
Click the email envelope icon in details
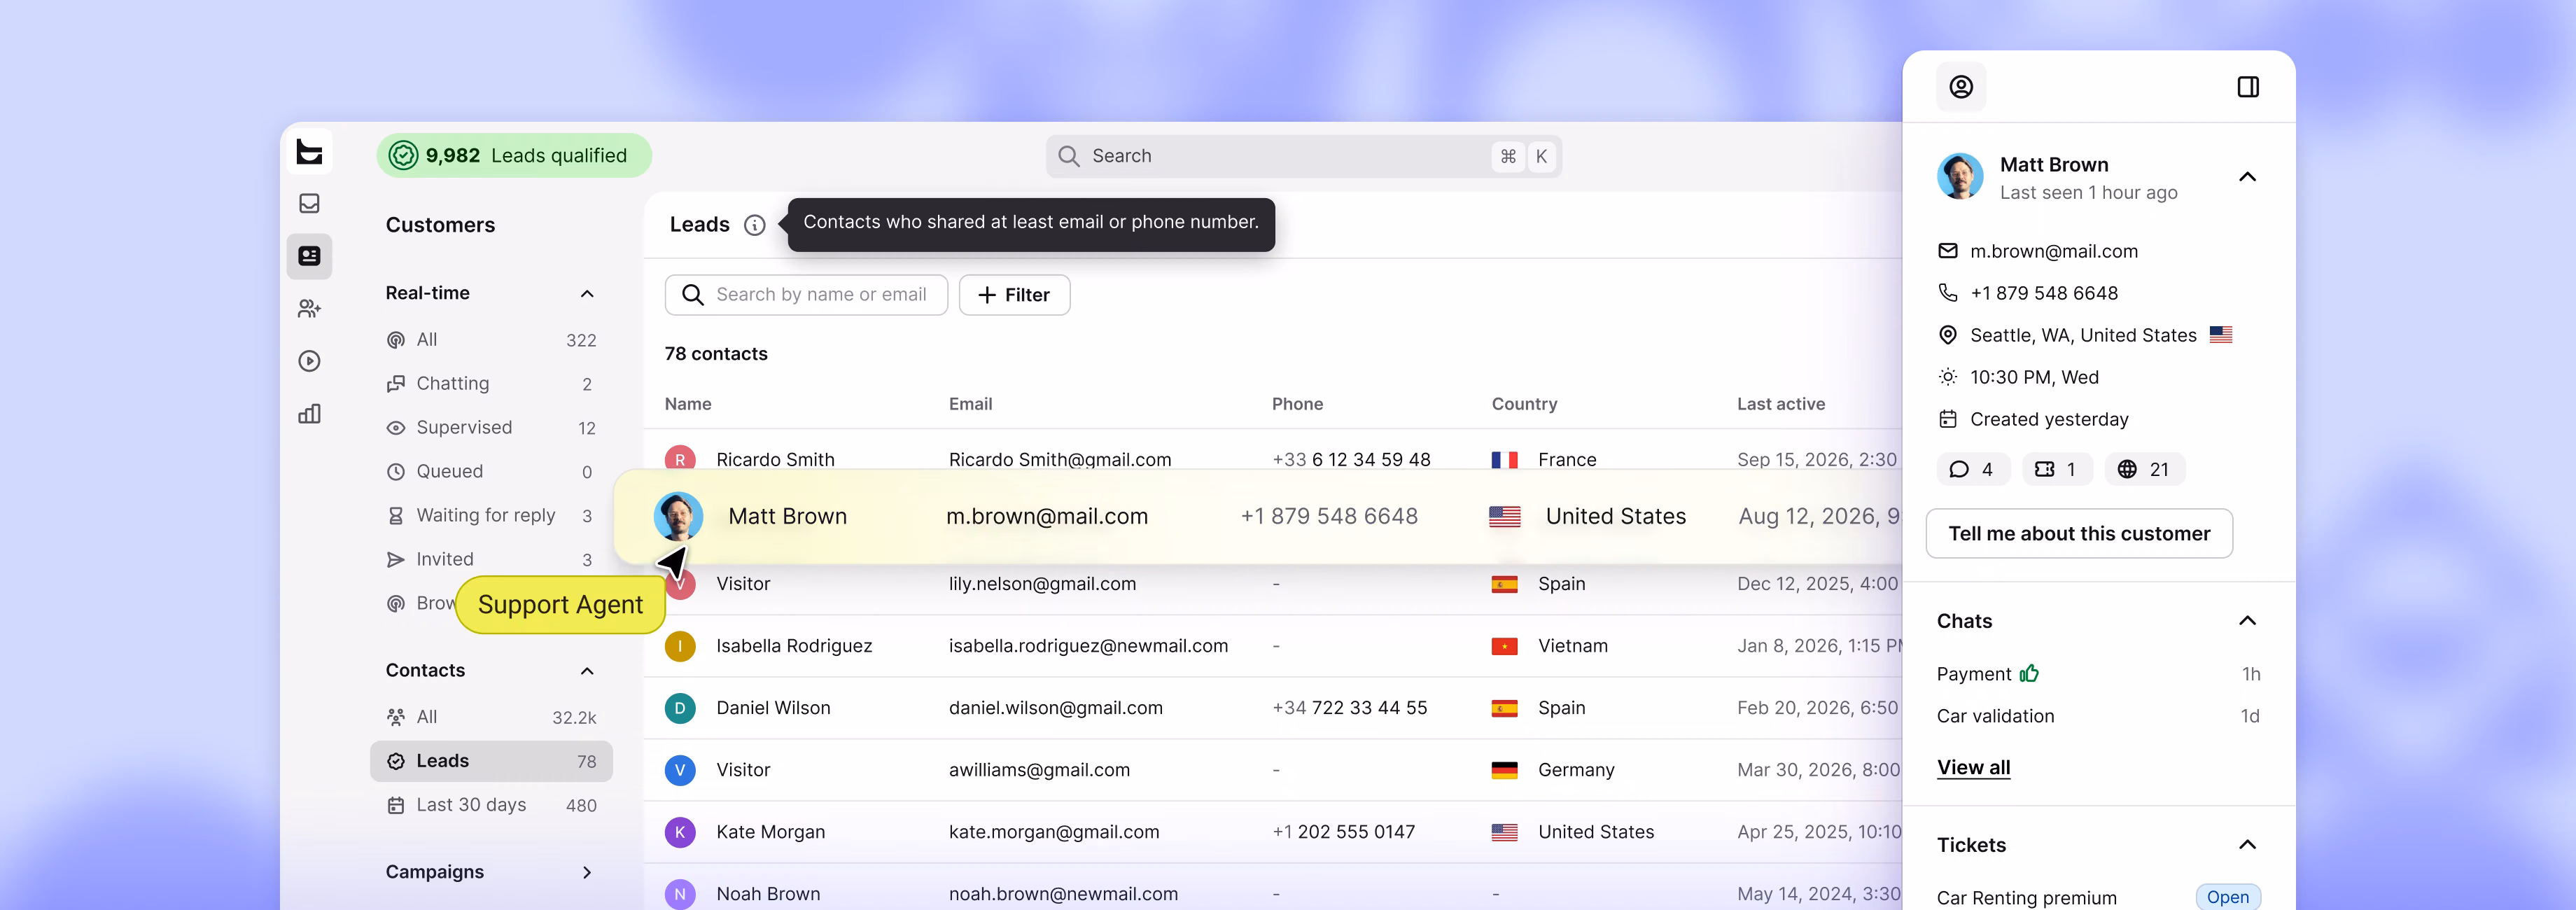point(1948,251)
